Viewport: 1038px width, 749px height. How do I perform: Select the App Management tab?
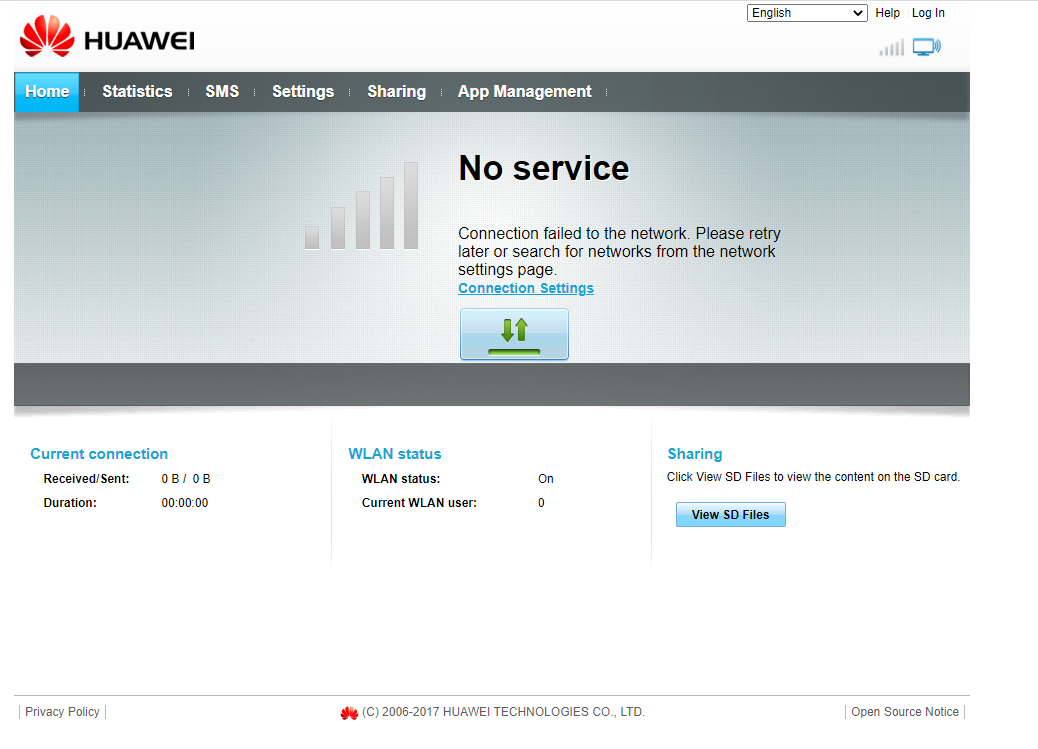point(524,91)
